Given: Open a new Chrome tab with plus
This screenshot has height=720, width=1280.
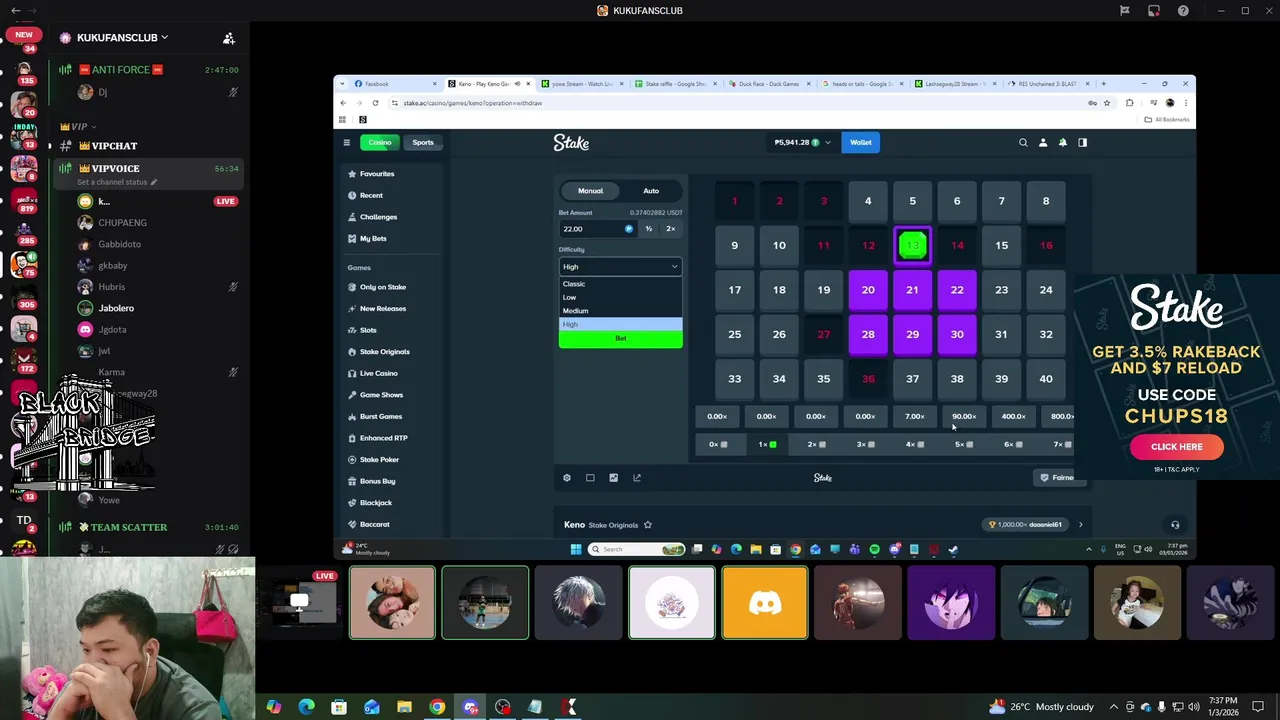Looking at the screenshot, I should click(1103, 84).
